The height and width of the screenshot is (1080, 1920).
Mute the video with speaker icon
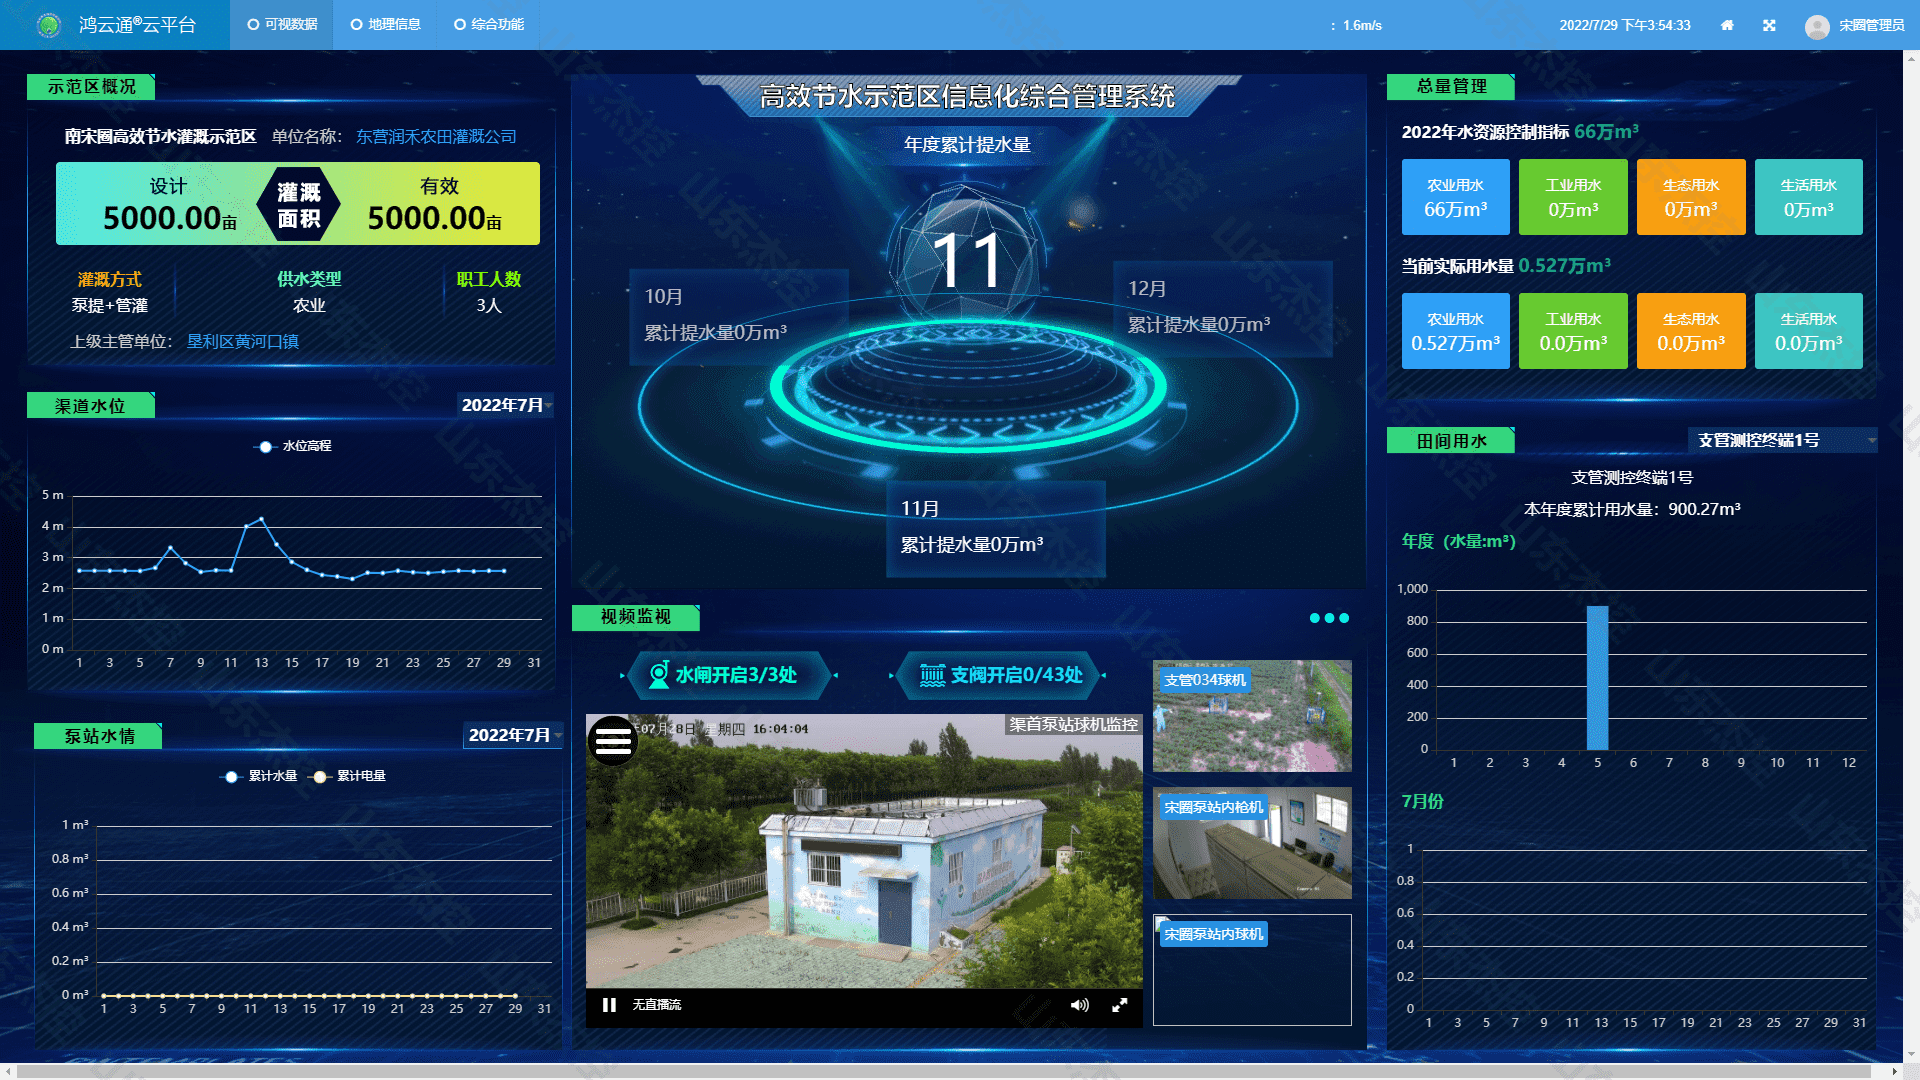[x=1079, y=1005]
